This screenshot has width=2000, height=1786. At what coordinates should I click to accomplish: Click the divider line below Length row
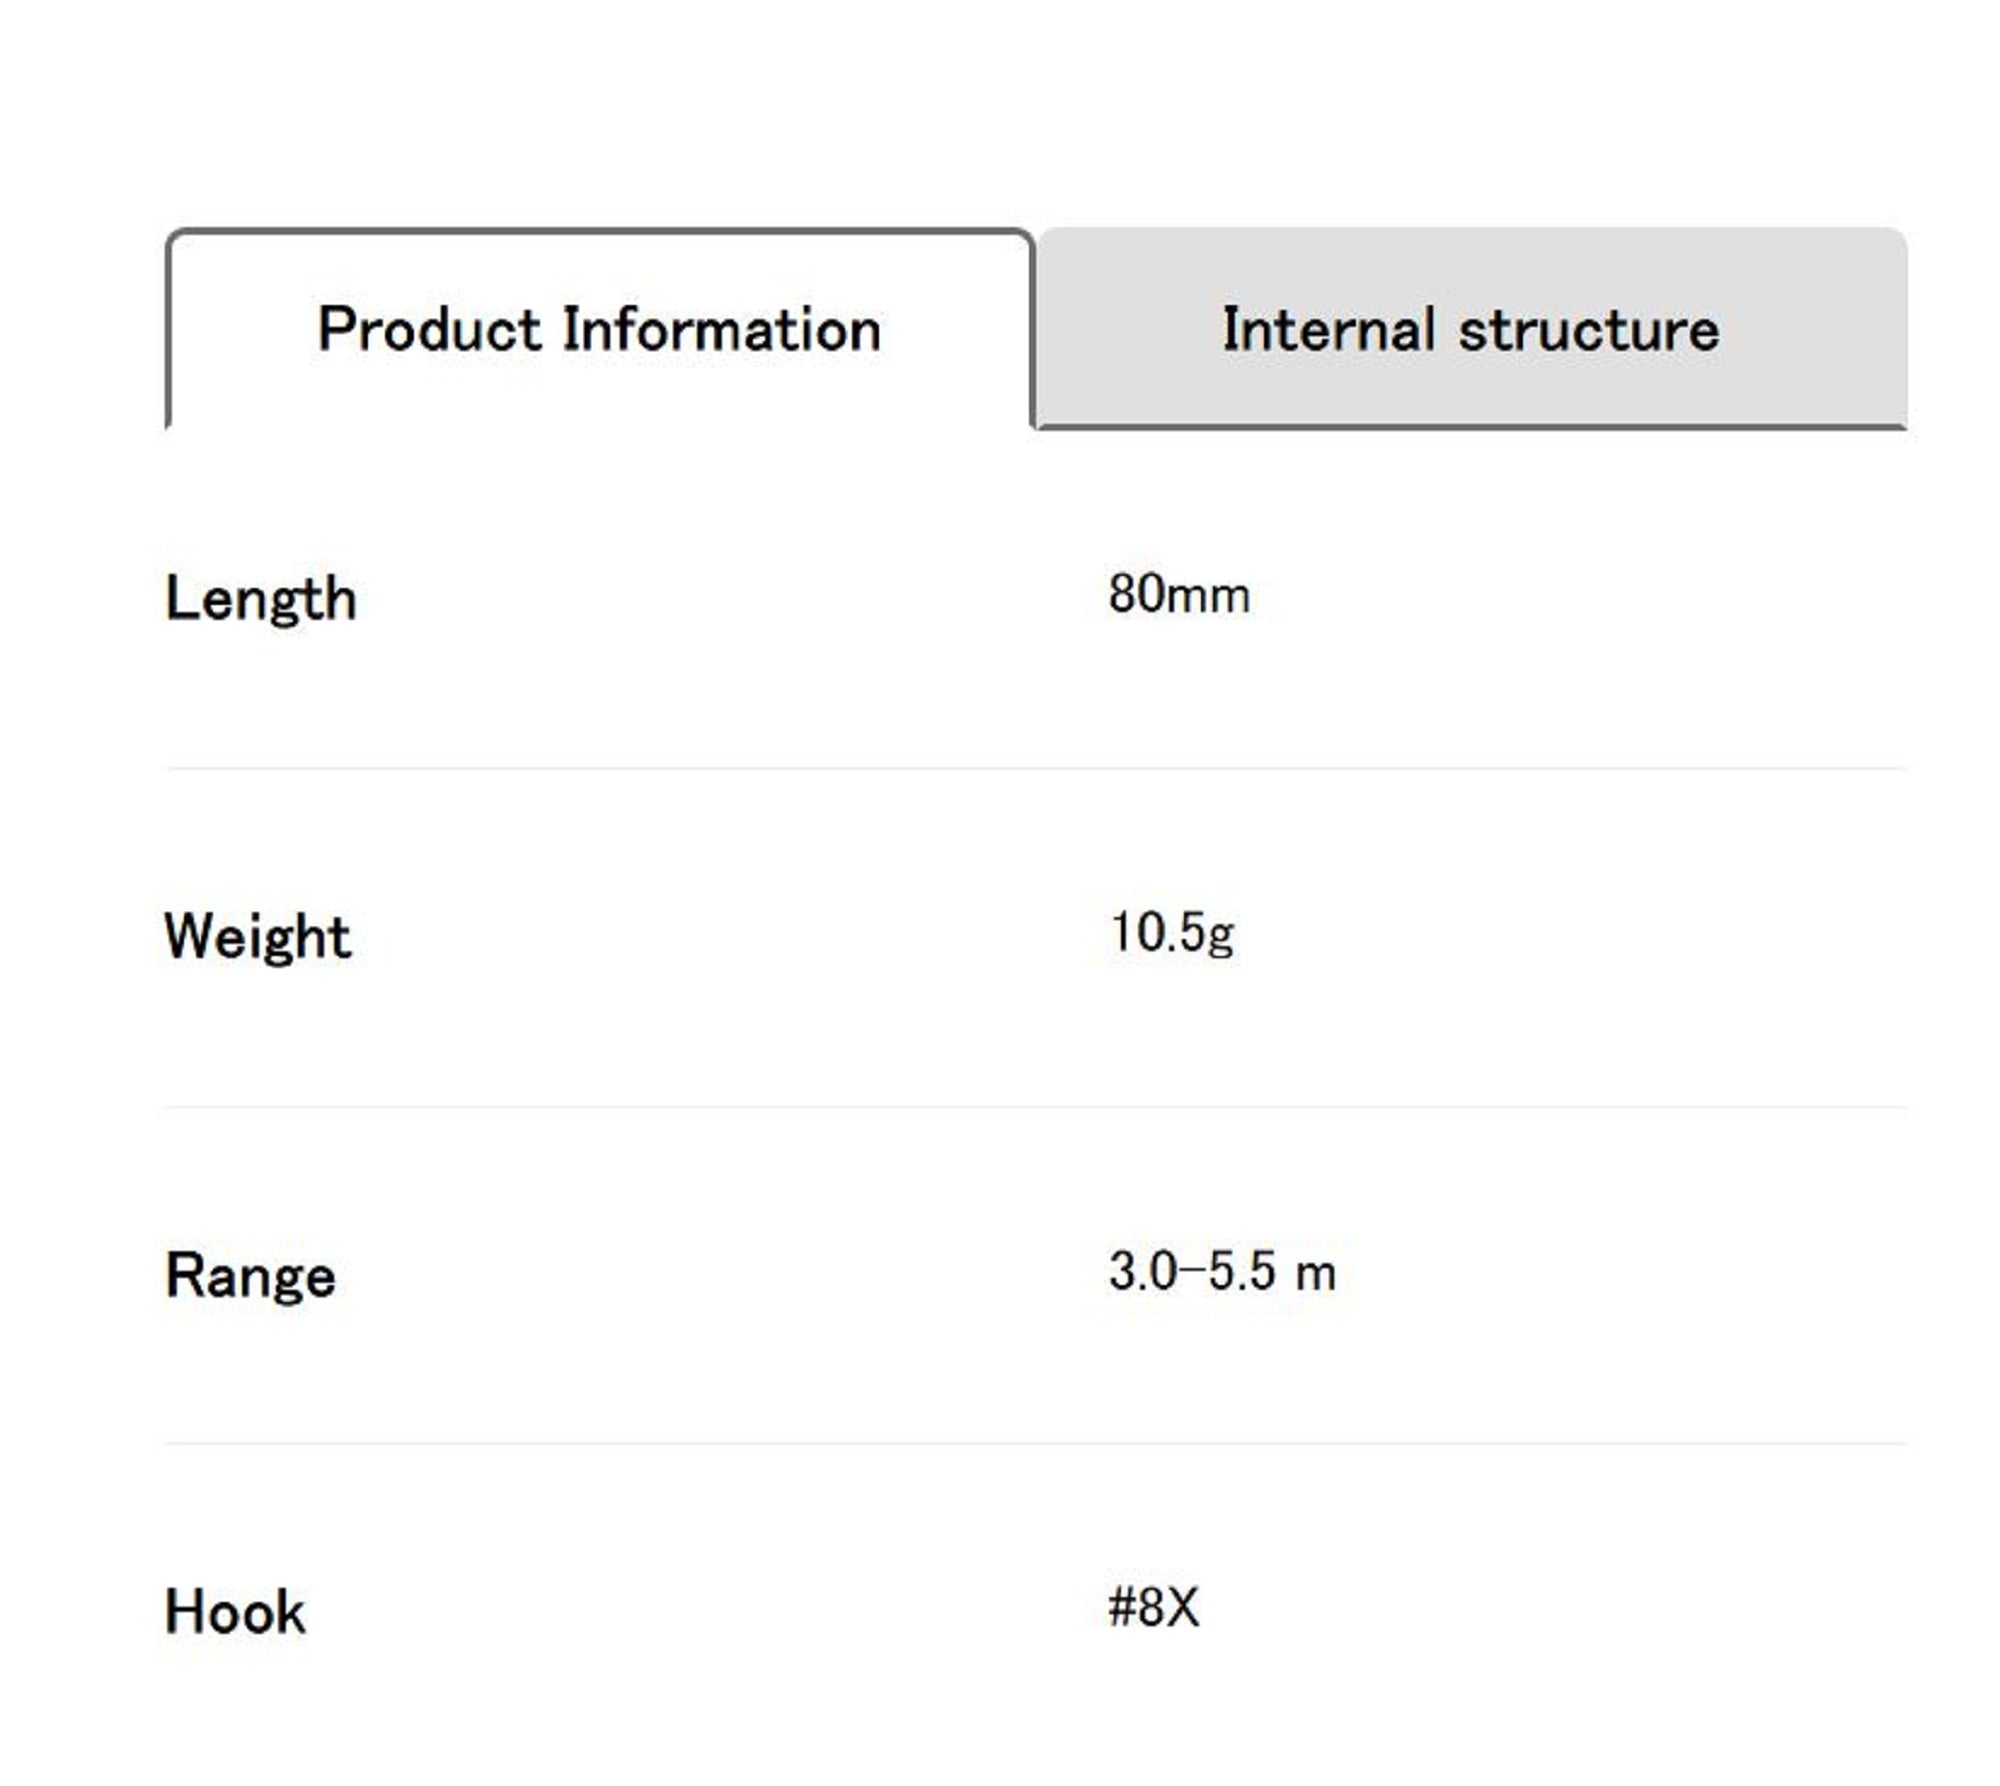(x=1035, y=768)
